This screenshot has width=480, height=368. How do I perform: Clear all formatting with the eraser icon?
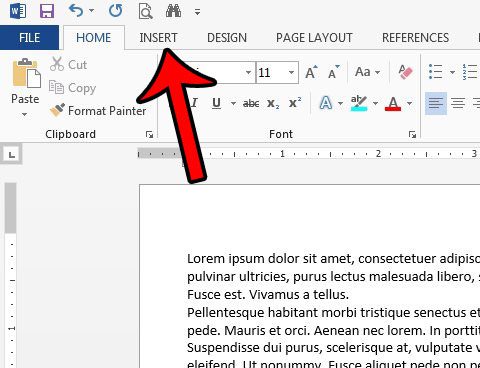pos(405,72)
